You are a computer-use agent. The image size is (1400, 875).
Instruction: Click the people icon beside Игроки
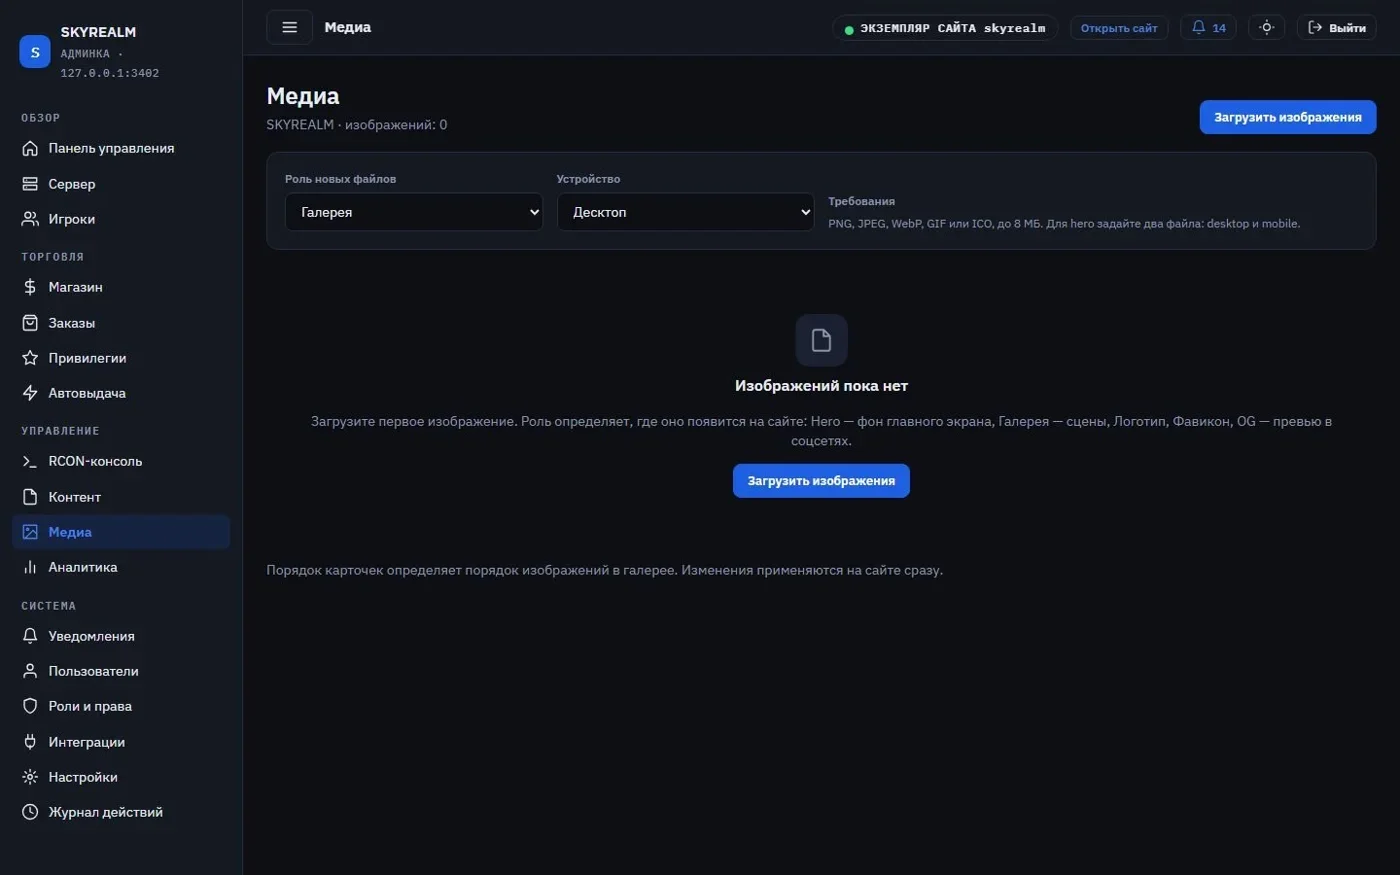click(x=30, y=219)
